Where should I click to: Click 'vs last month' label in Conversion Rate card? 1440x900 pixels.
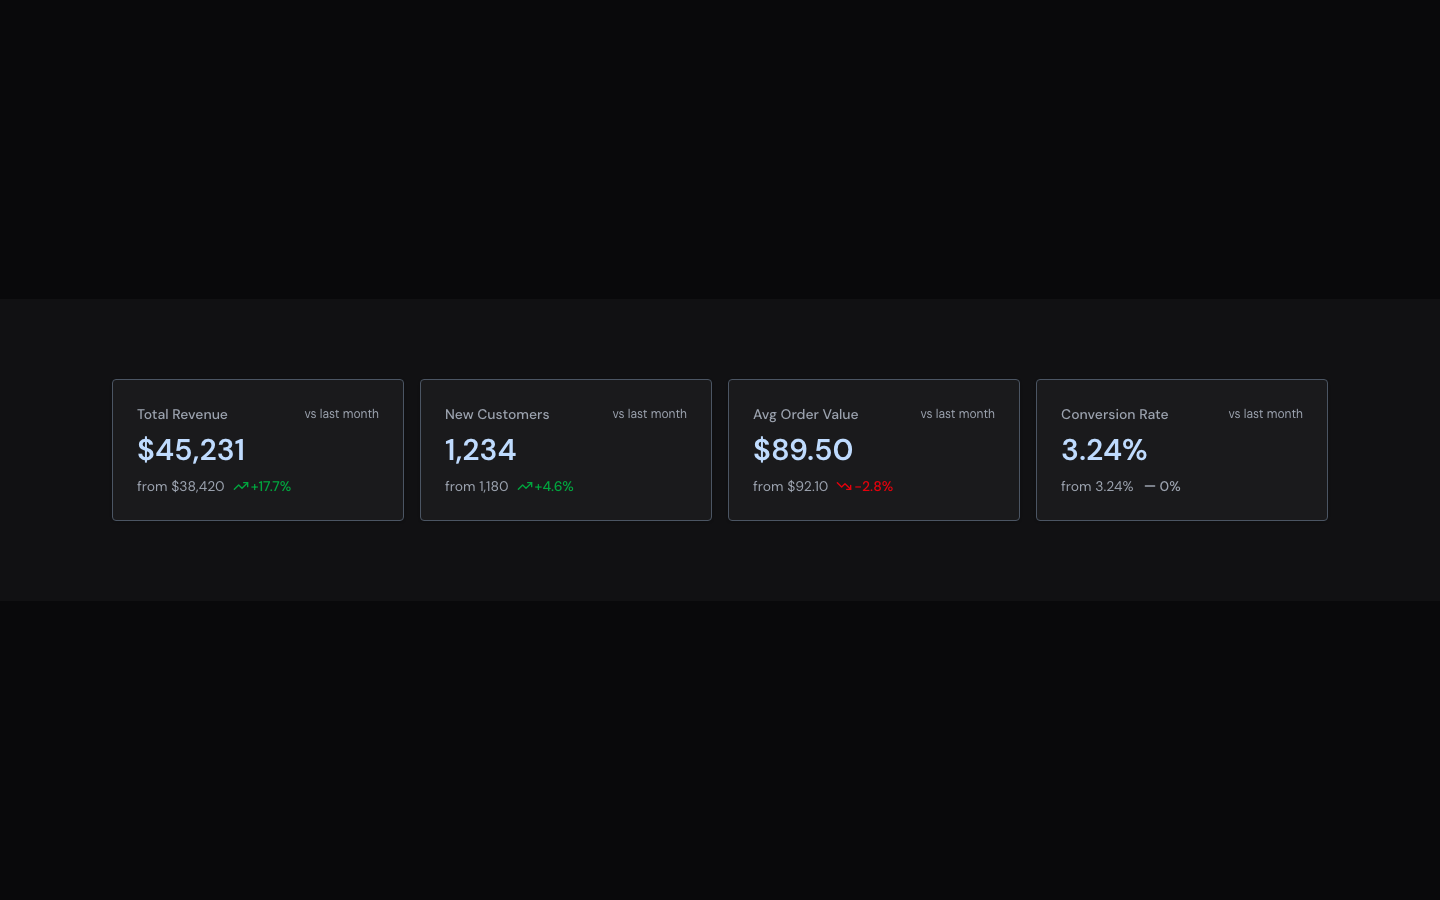tap(1266, 414)
